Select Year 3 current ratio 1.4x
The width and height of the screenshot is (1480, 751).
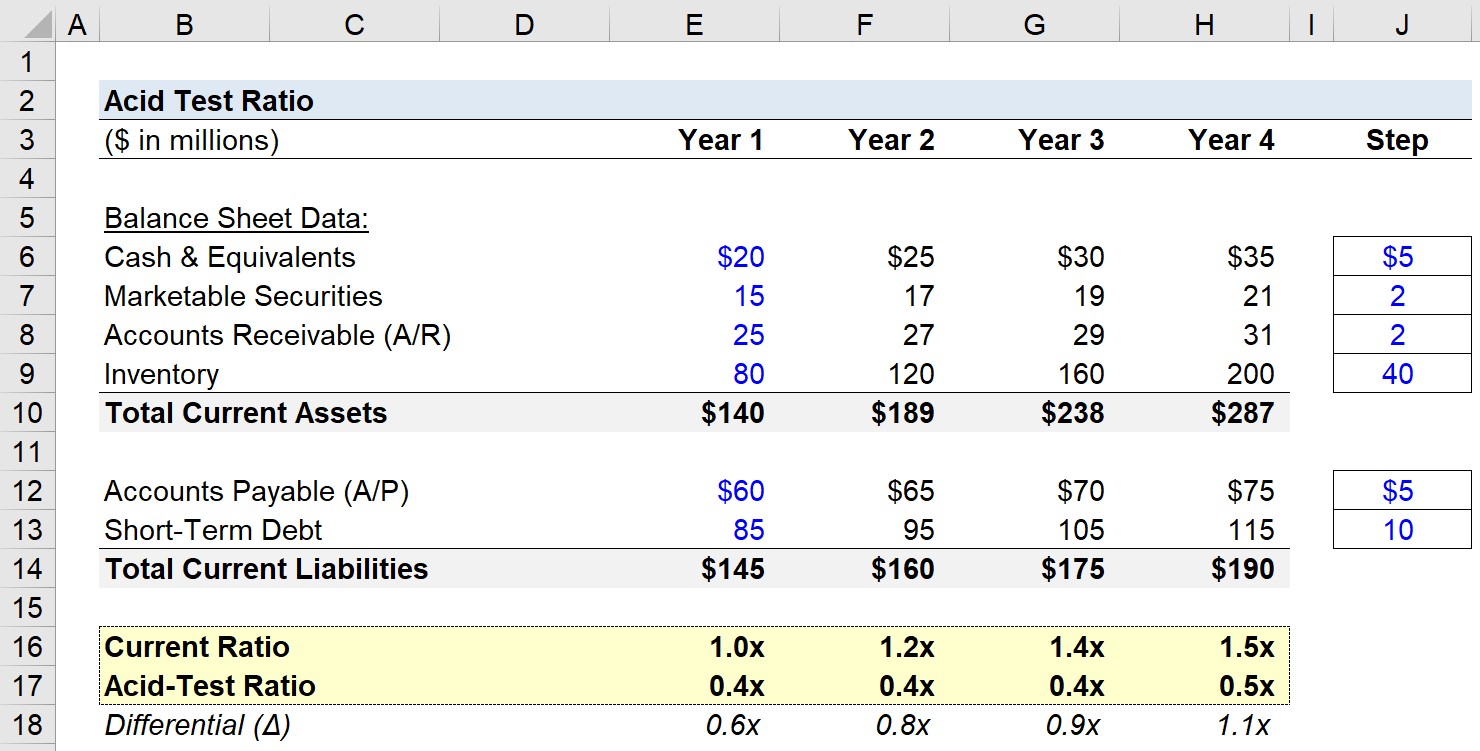pyautogui.click(x=1077, y=647)
